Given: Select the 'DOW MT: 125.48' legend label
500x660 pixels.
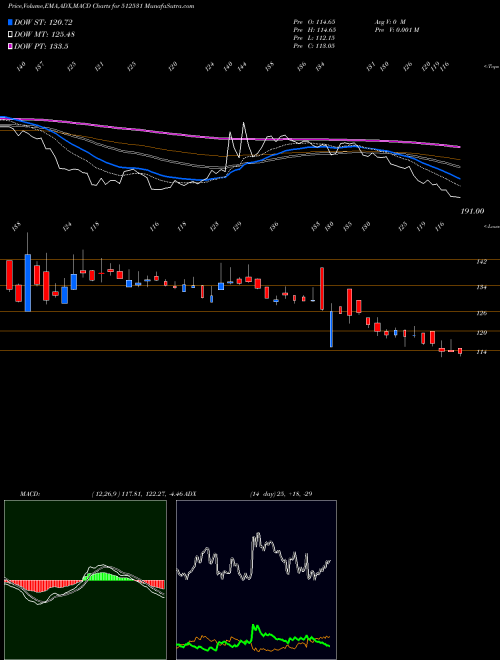Looking at the screenshot, I should [x=45, y=35].
